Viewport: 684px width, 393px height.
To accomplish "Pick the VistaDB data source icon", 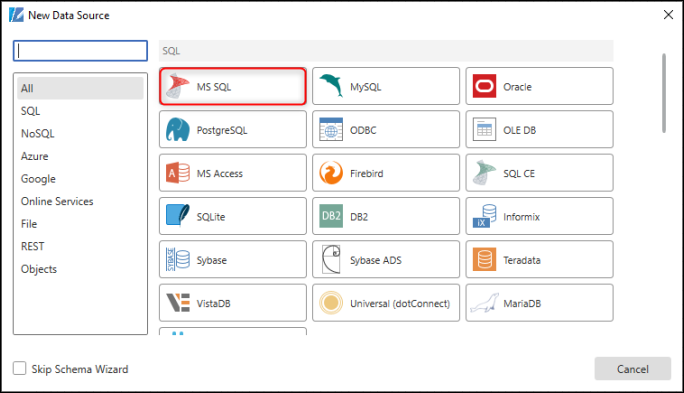I will tap(178, 303).
